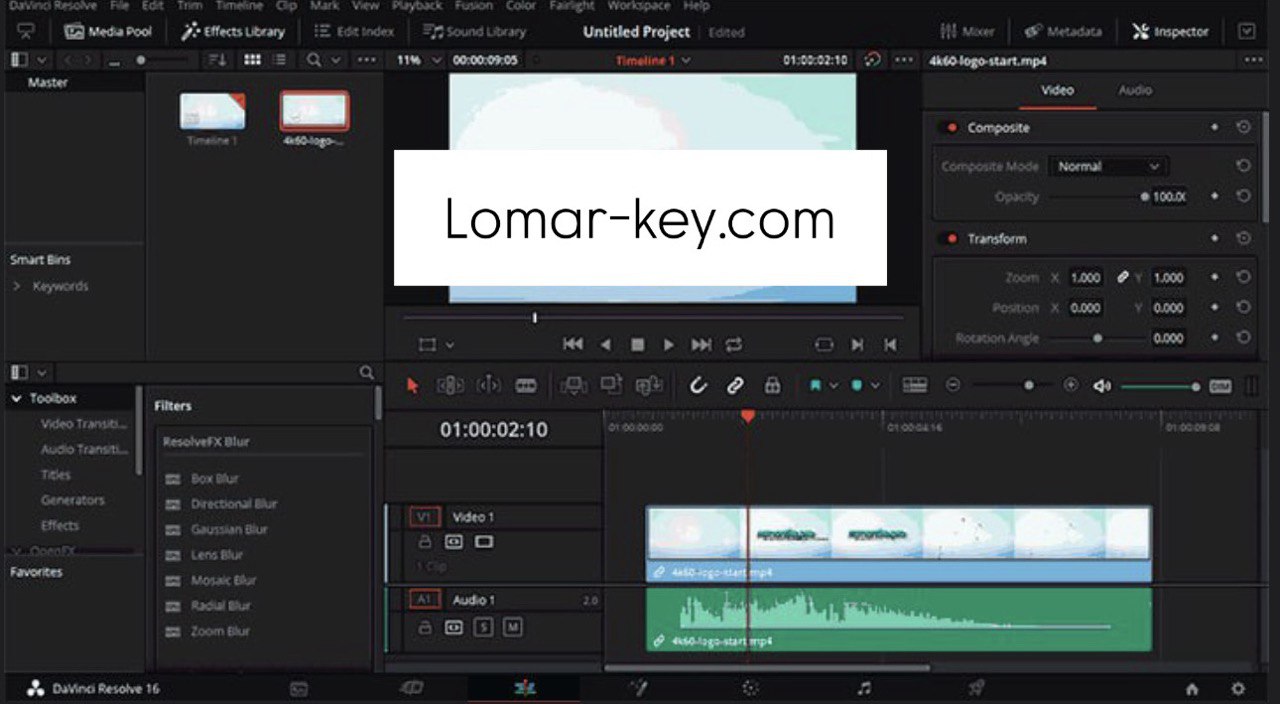Screen dimensions: 1280x704
Task: Open the Fusion menu
Action: [x=473, y=5]
